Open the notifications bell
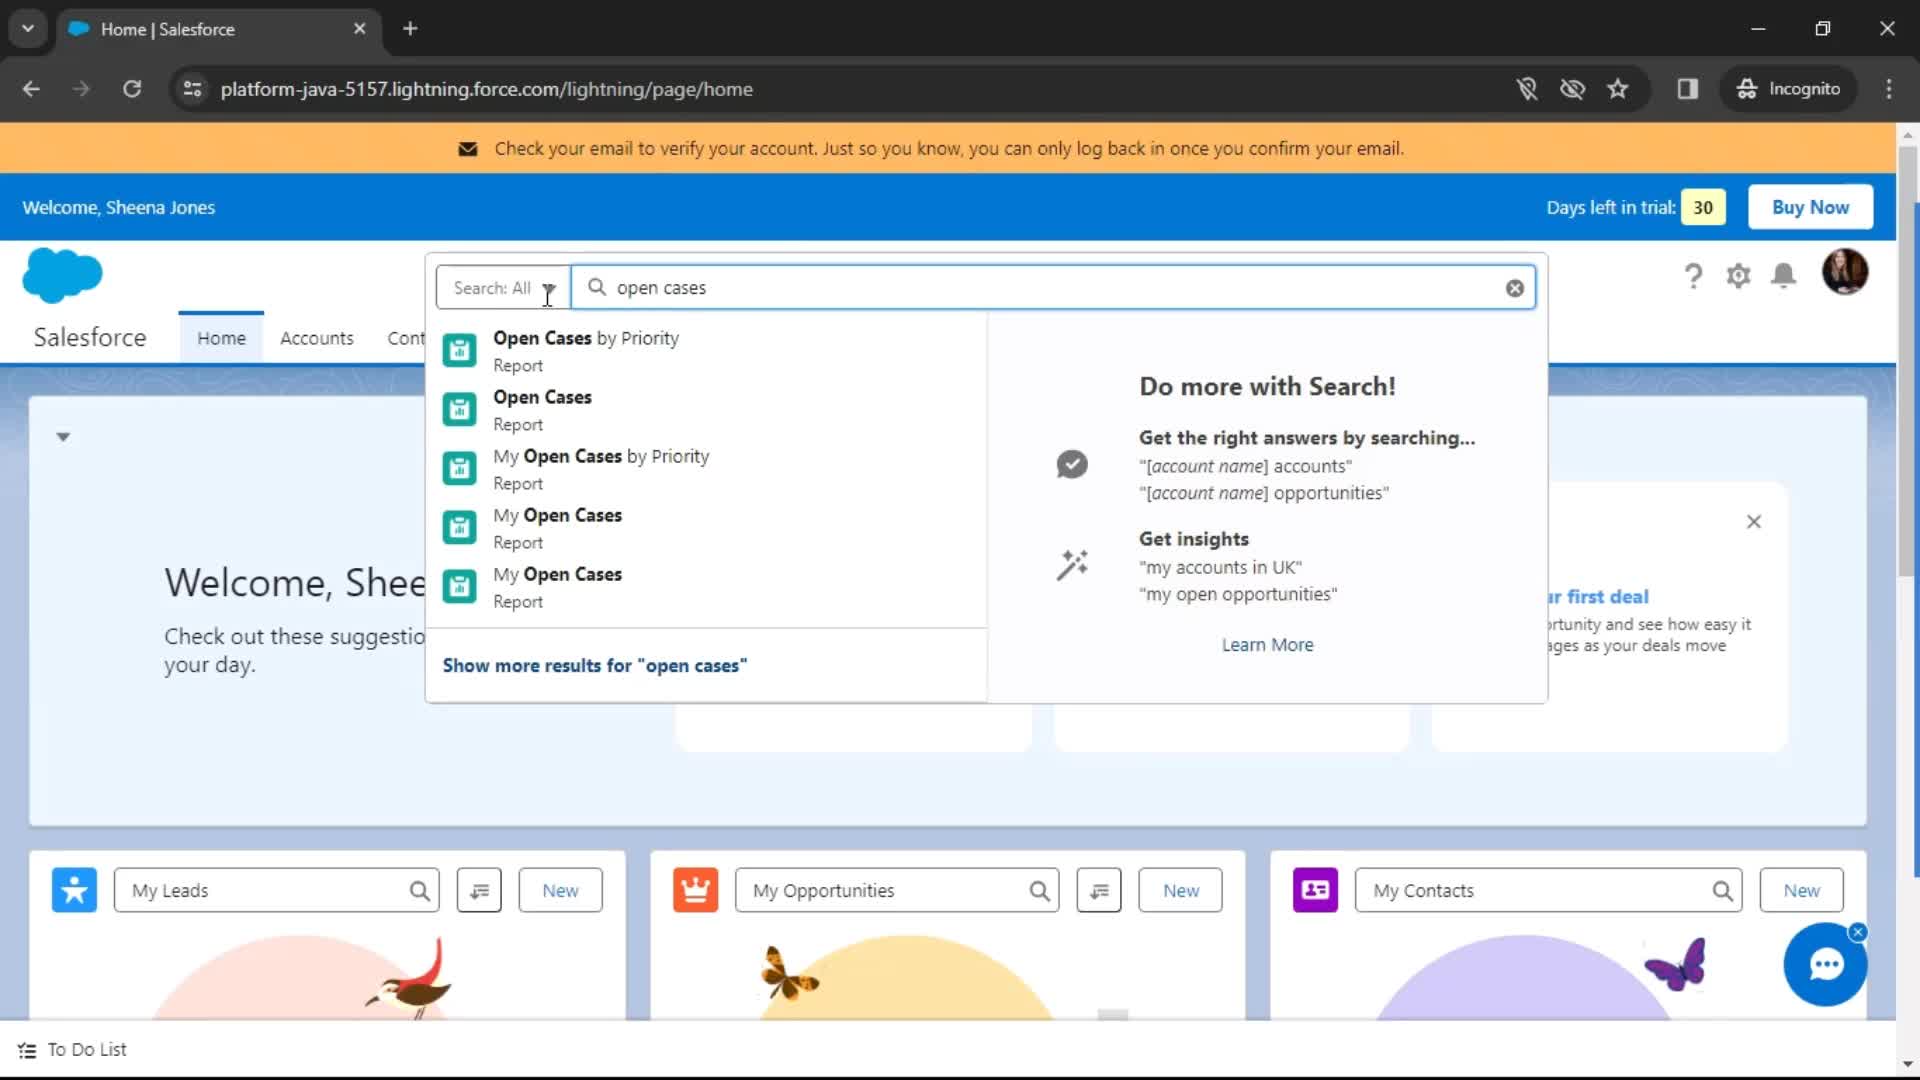Image resolution: width=1920 pixels, height=1080 pixels. [x=1783, y=275]
